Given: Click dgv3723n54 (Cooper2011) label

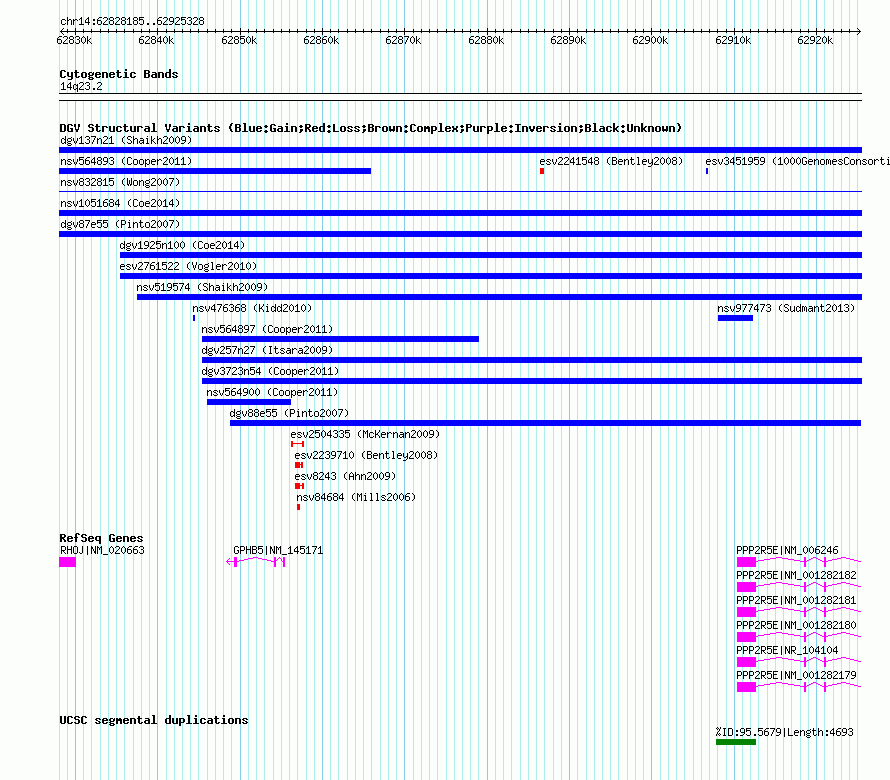Looking at the screenshot, I should point(270,371).
